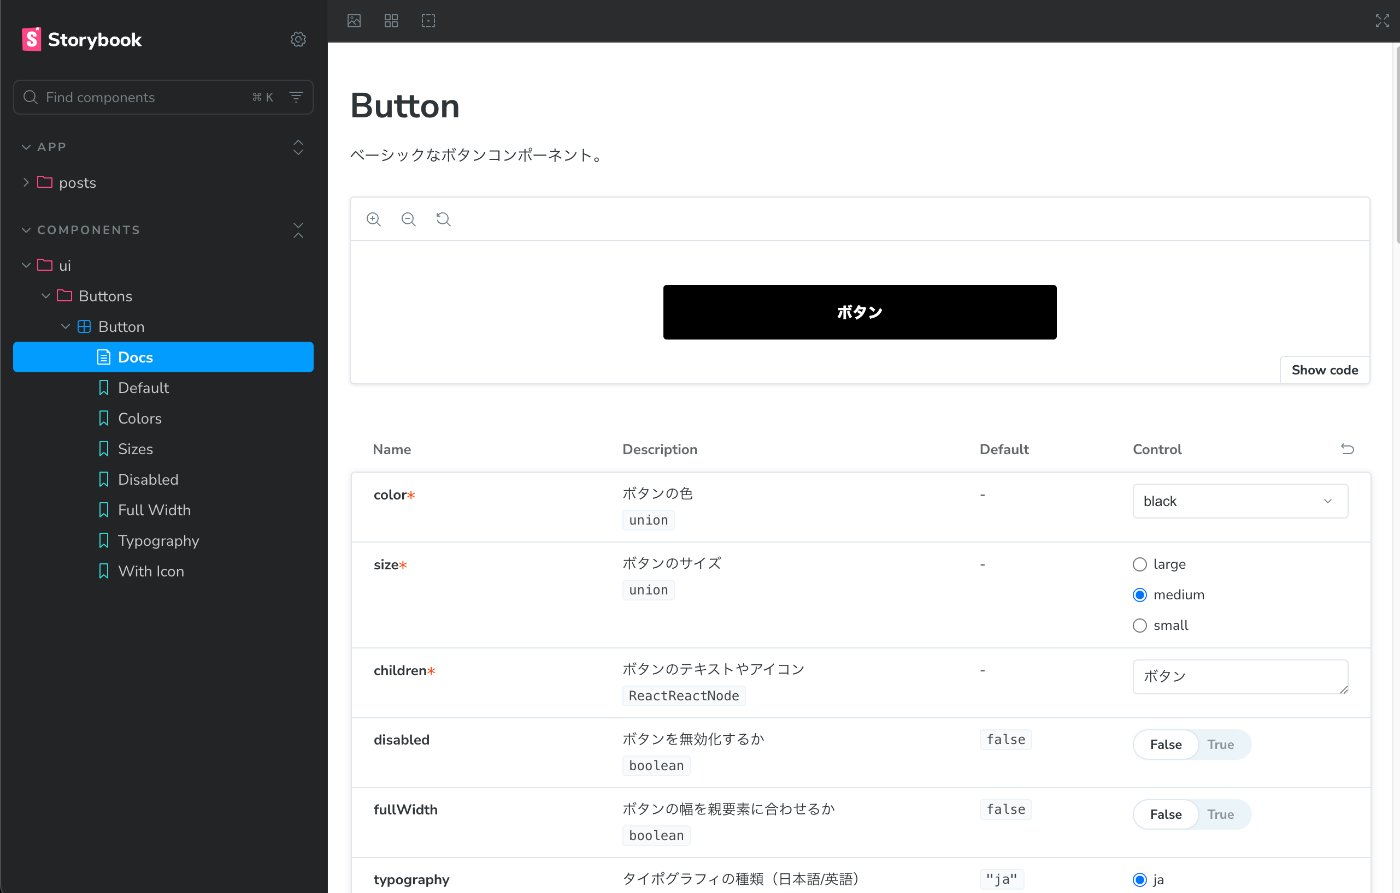Zoom out on the button preview

tap(408, 219)
